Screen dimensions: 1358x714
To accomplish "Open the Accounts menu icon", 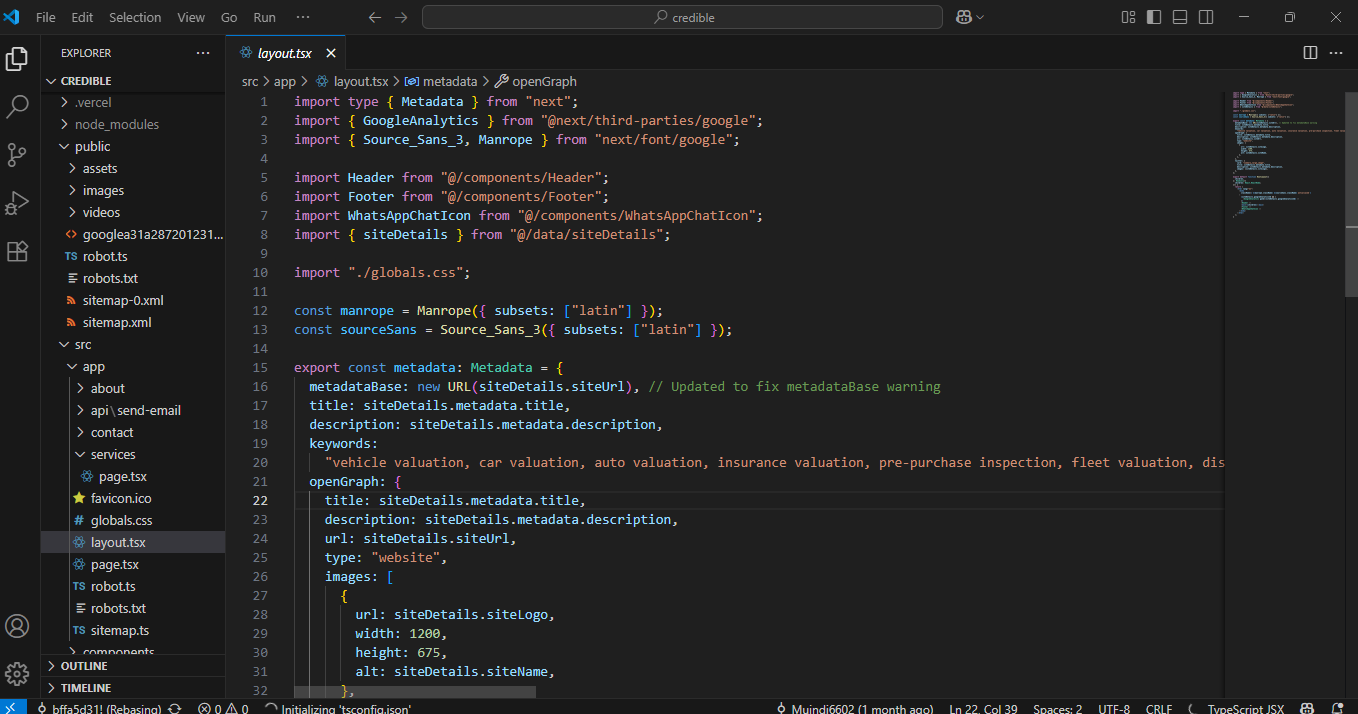I will (17, 626).
